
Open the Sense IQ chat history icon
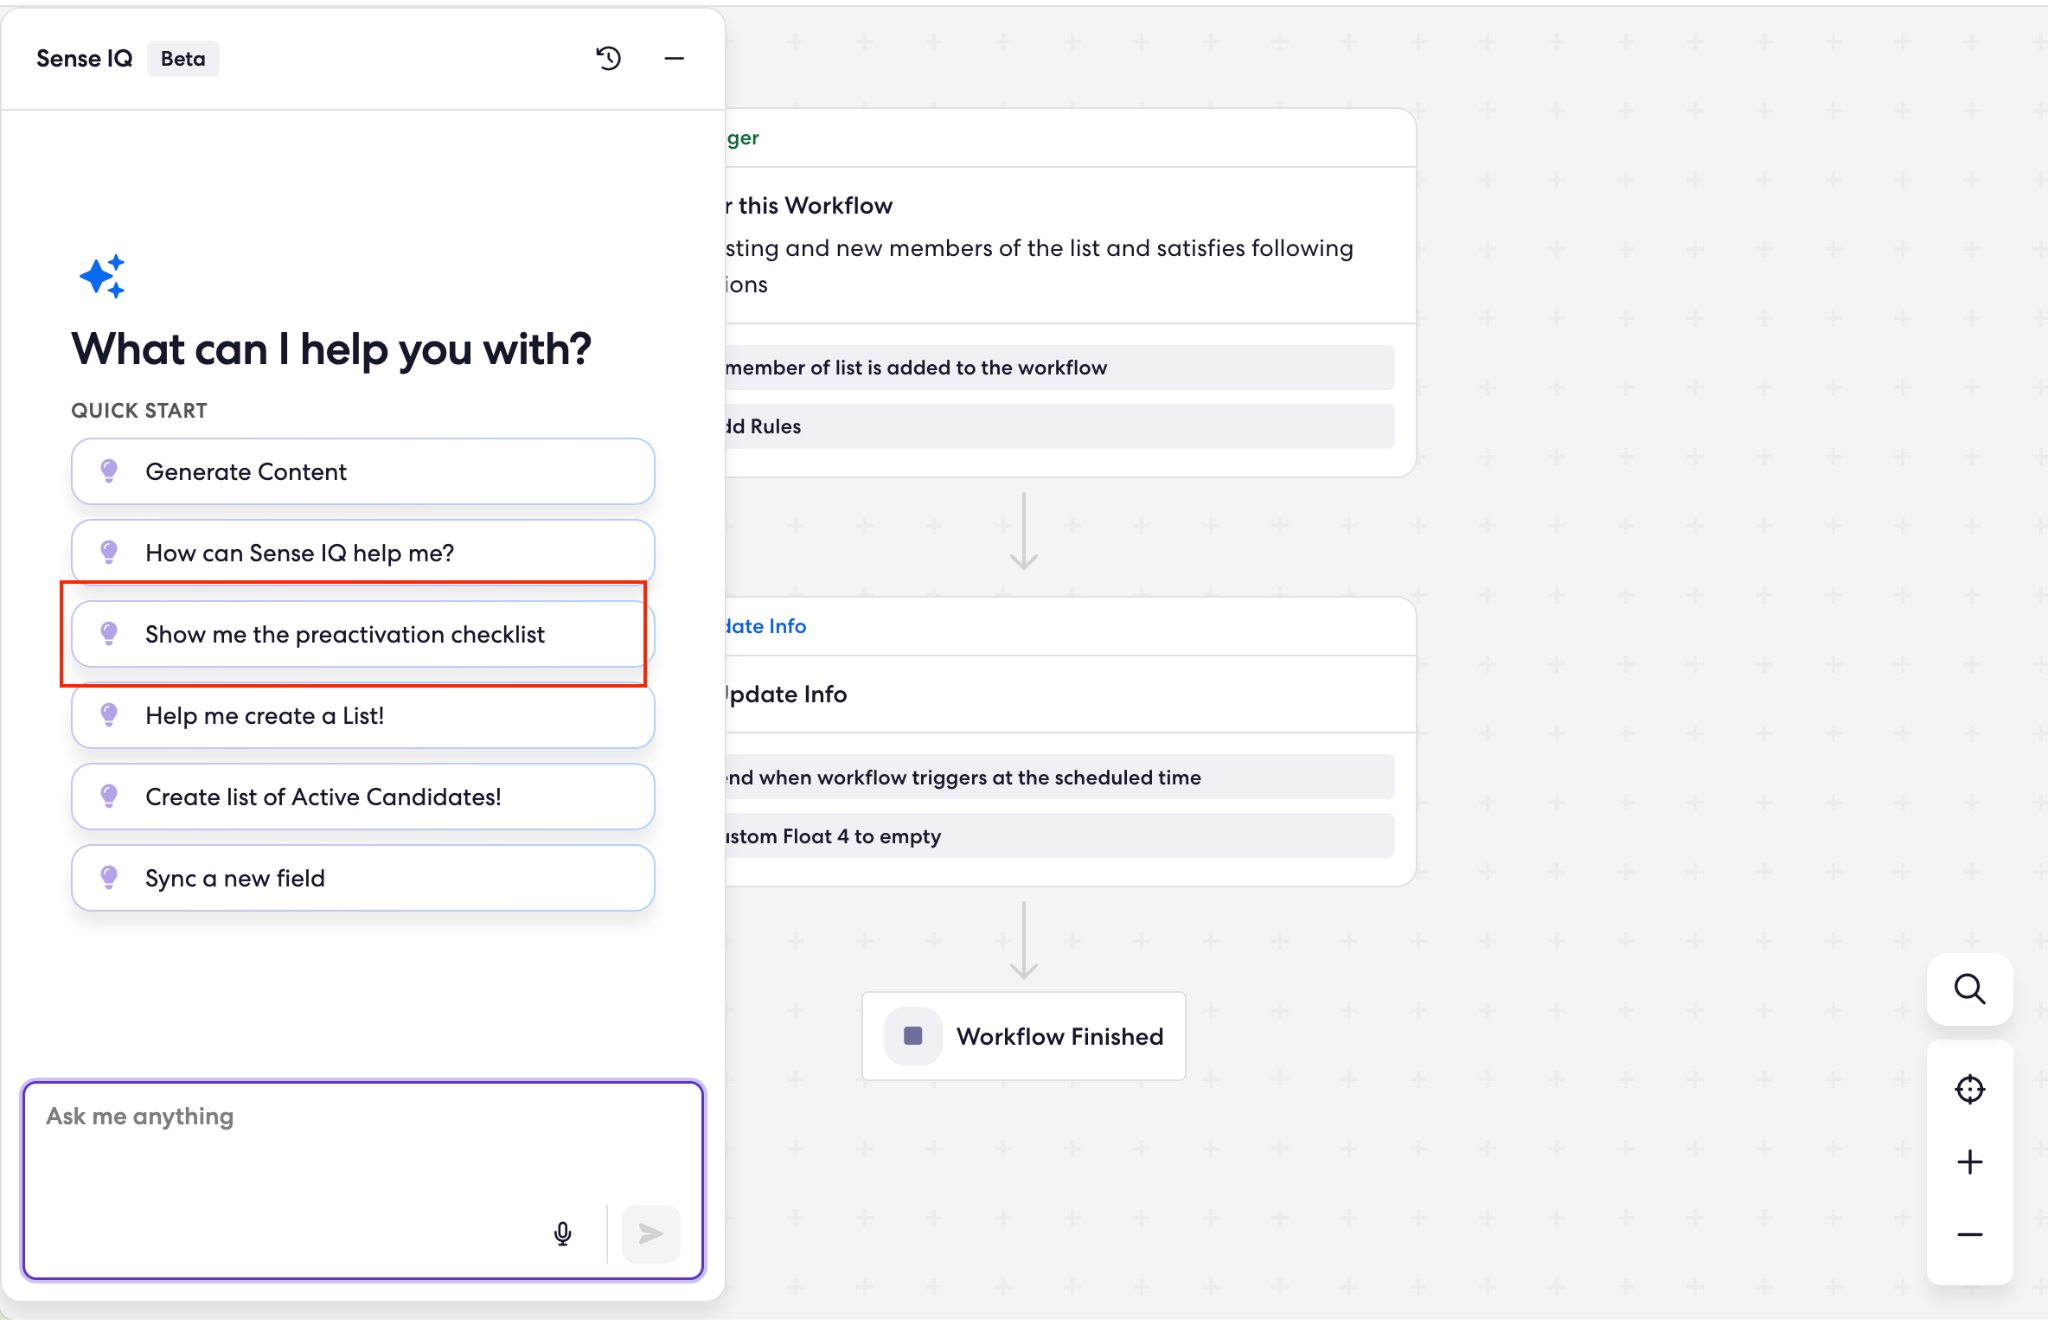tap(608, 58)
